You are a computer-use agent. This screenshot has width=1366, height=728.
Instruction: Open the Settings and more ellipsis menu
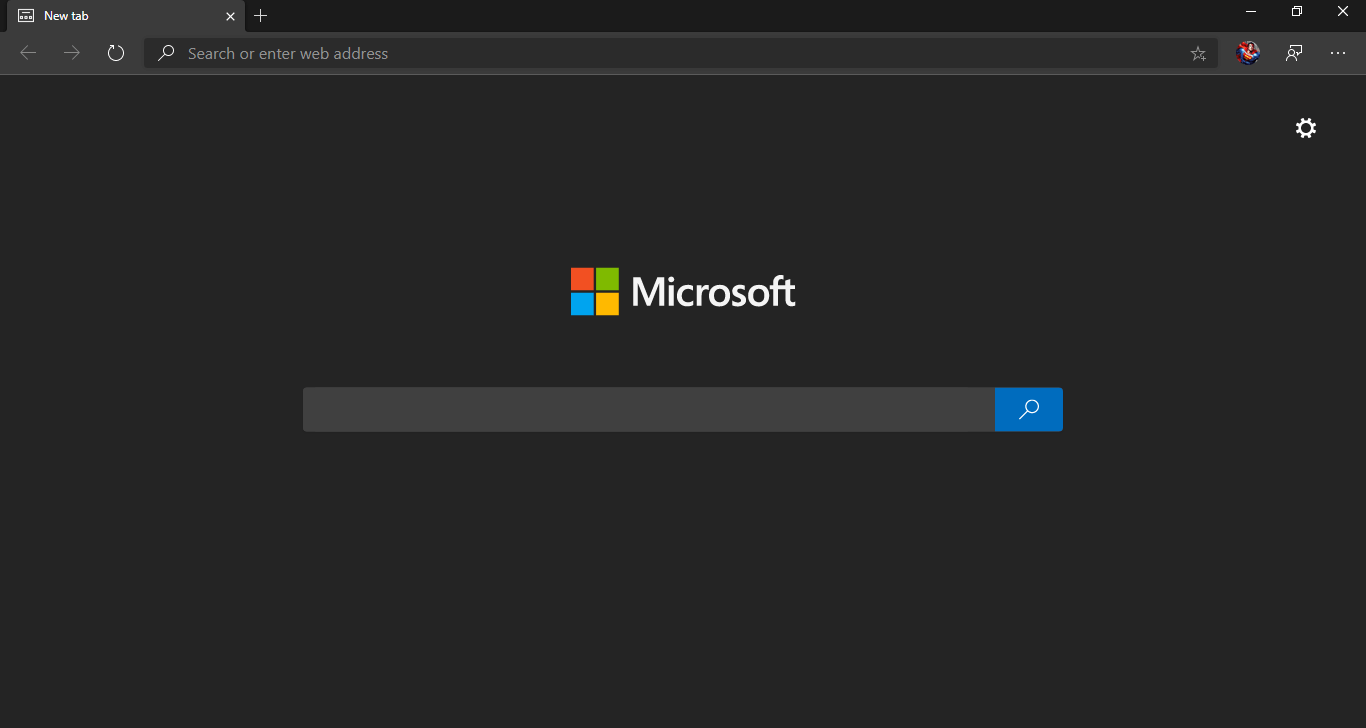tap(1338, 53)
